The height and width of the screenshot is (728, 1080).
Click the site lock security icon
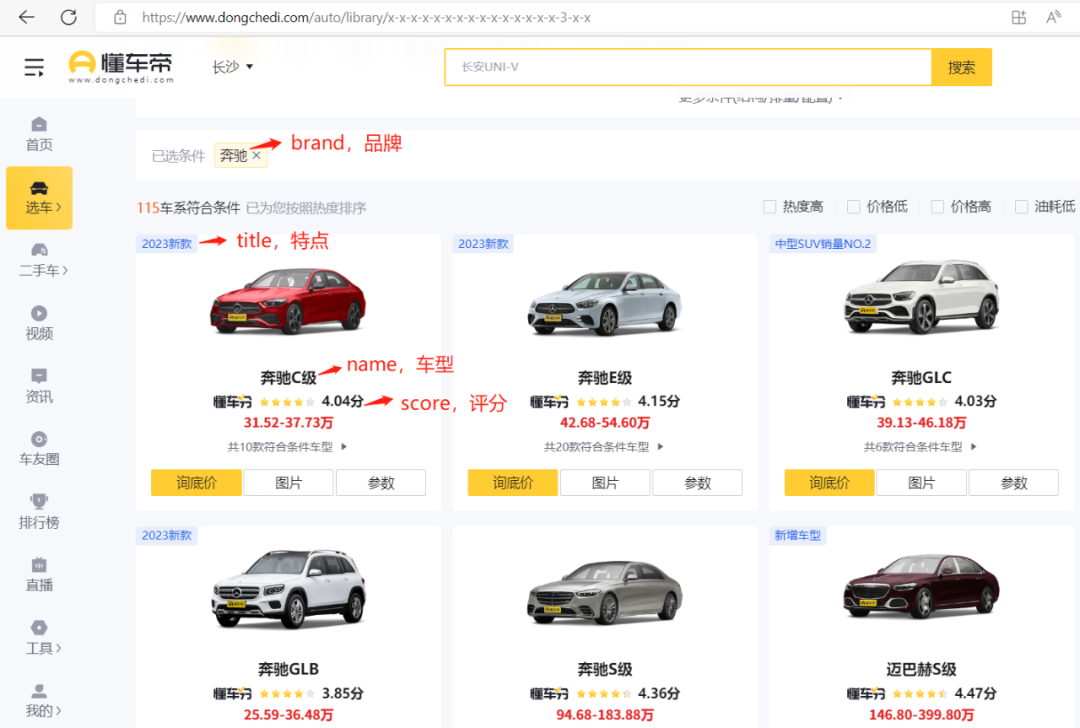(120, 17)
